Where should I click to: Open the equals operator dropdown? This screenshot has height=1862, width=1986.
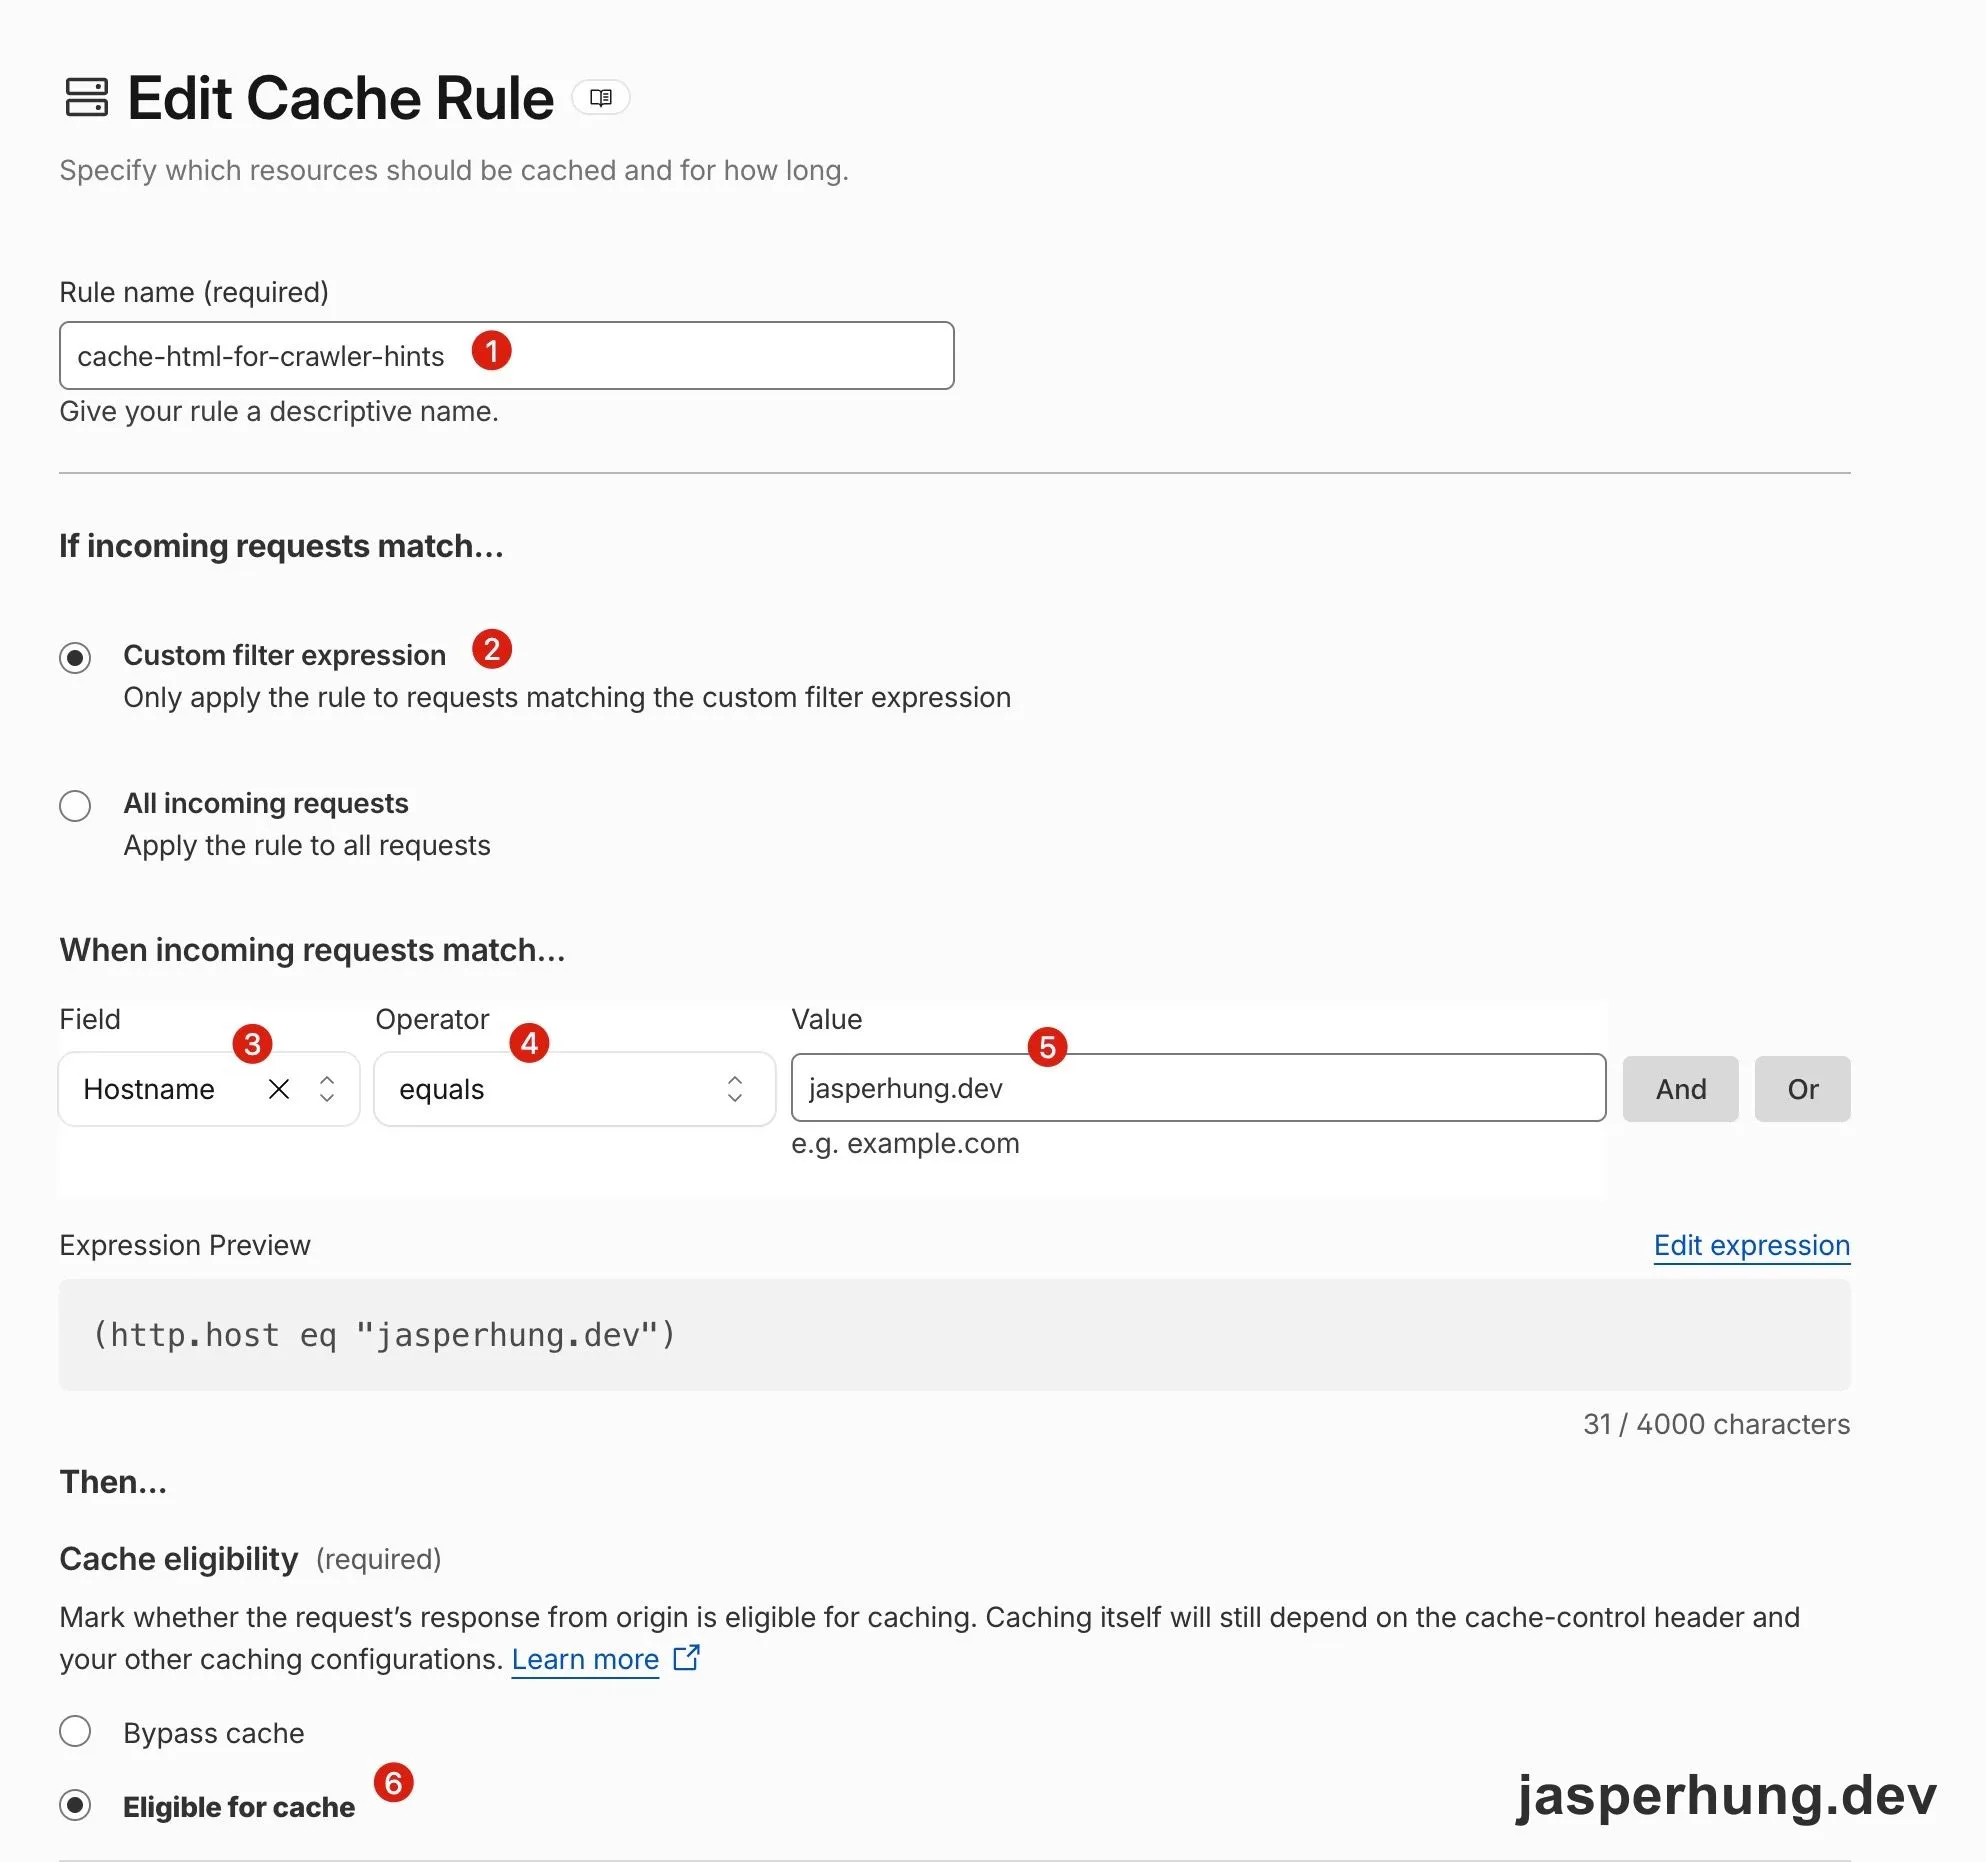point(575,1089)
